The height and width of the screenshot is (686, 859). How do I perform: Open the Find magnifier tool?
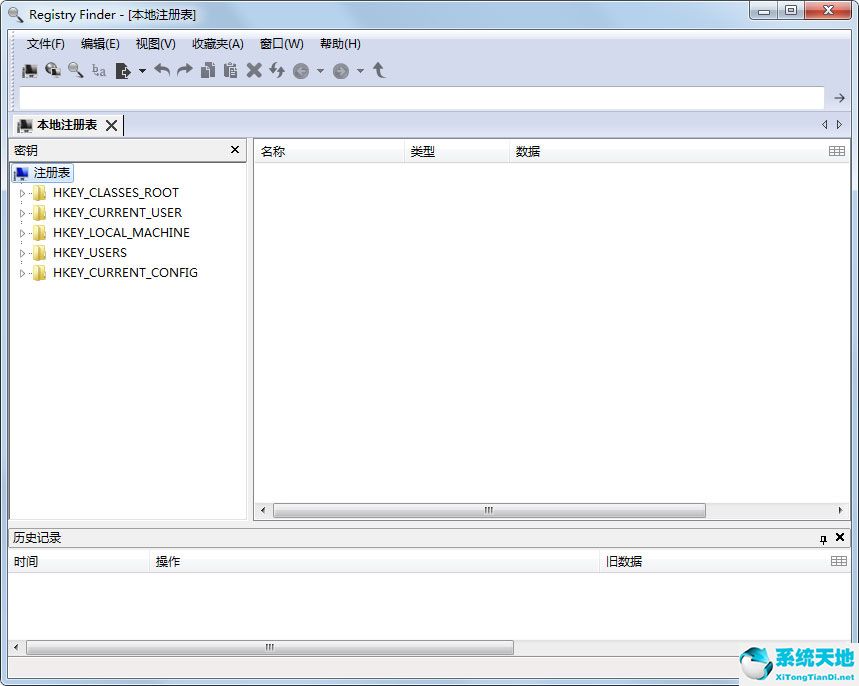point(75,70)
